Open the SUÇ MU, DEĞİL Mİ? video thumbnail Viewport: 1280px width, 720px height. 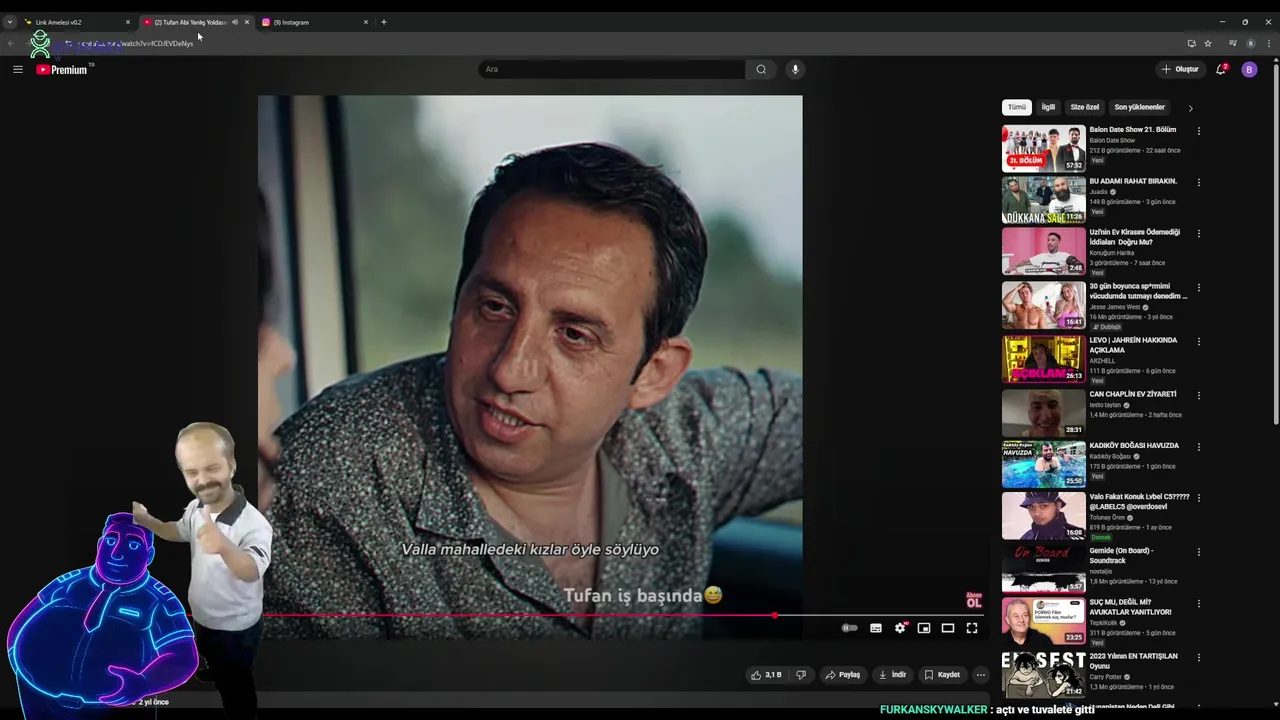(x=1043, y=620)
